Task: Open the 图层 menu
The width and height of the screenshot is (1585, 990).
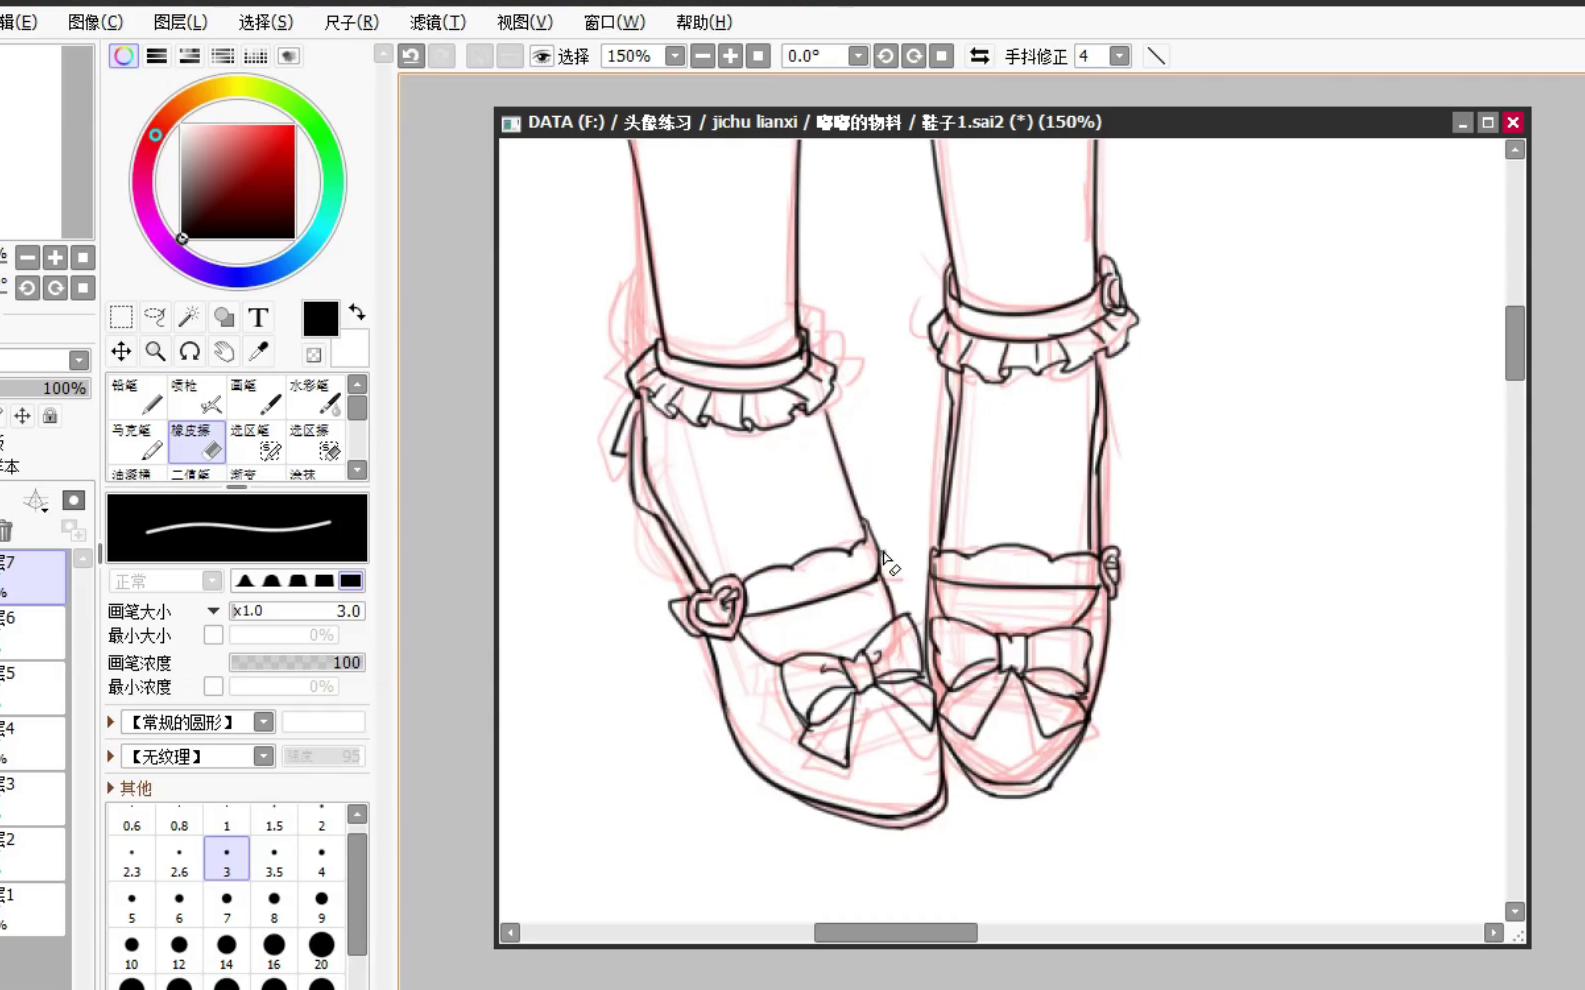Action: pos(181,22)
